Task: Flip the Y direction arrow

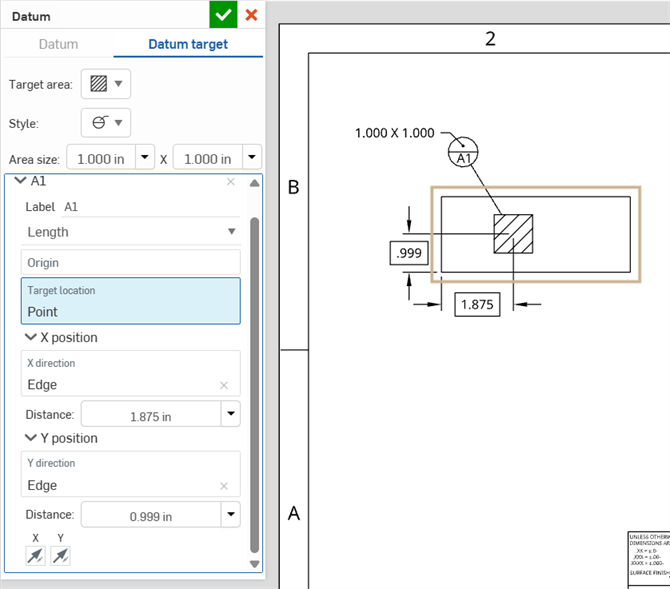Action: (60, 555)
